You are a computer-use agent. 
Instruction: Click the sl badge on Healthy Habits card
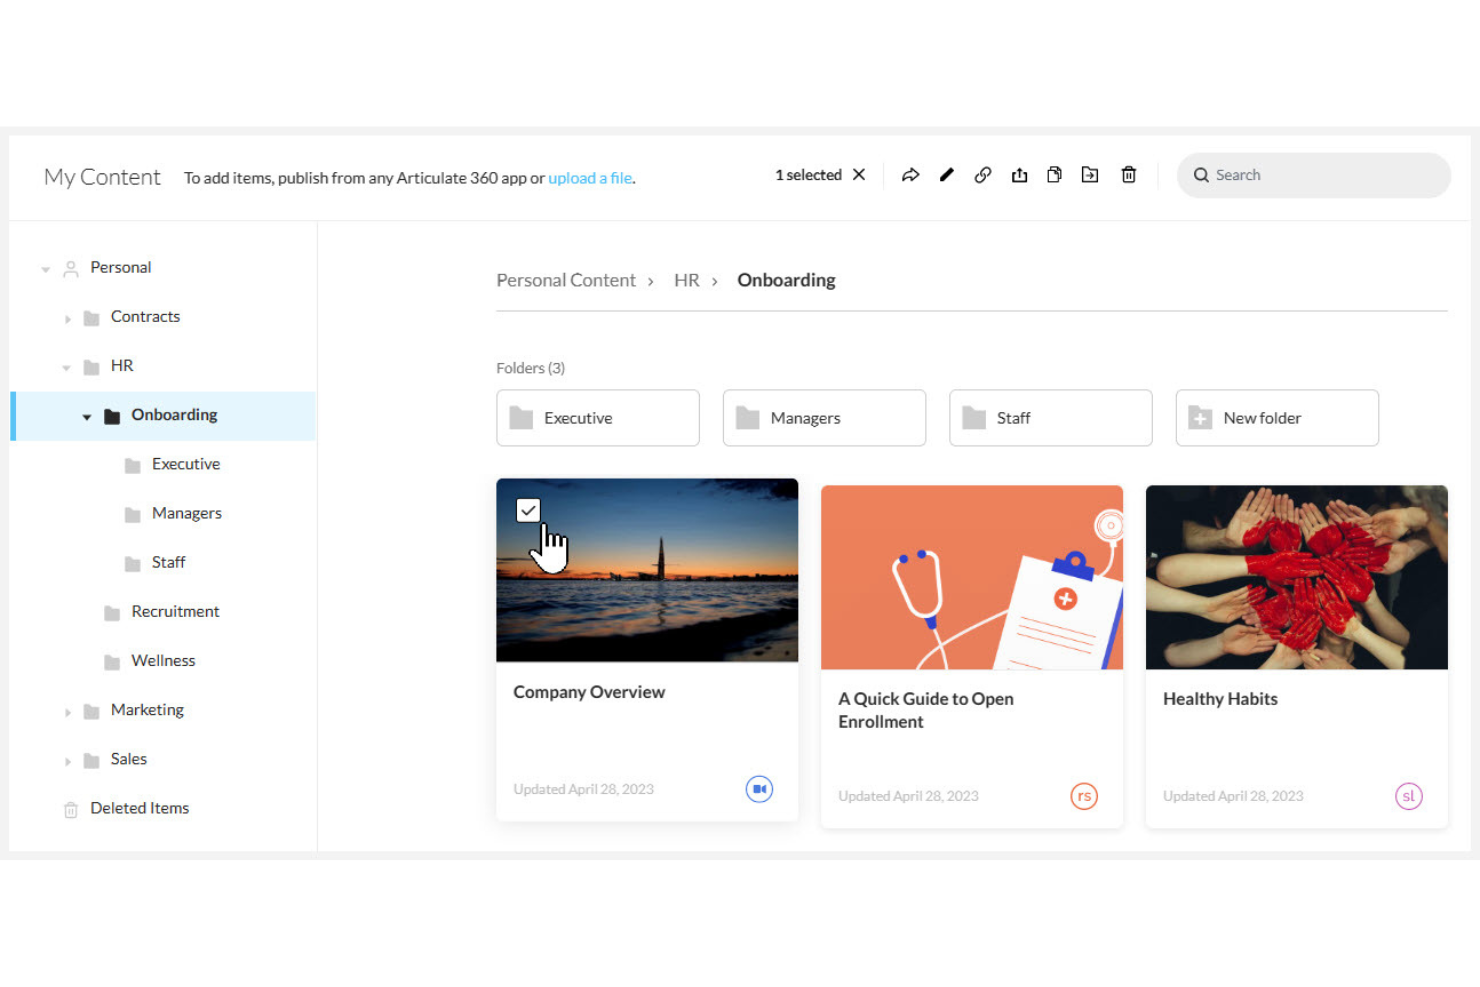pos(1409,796)
